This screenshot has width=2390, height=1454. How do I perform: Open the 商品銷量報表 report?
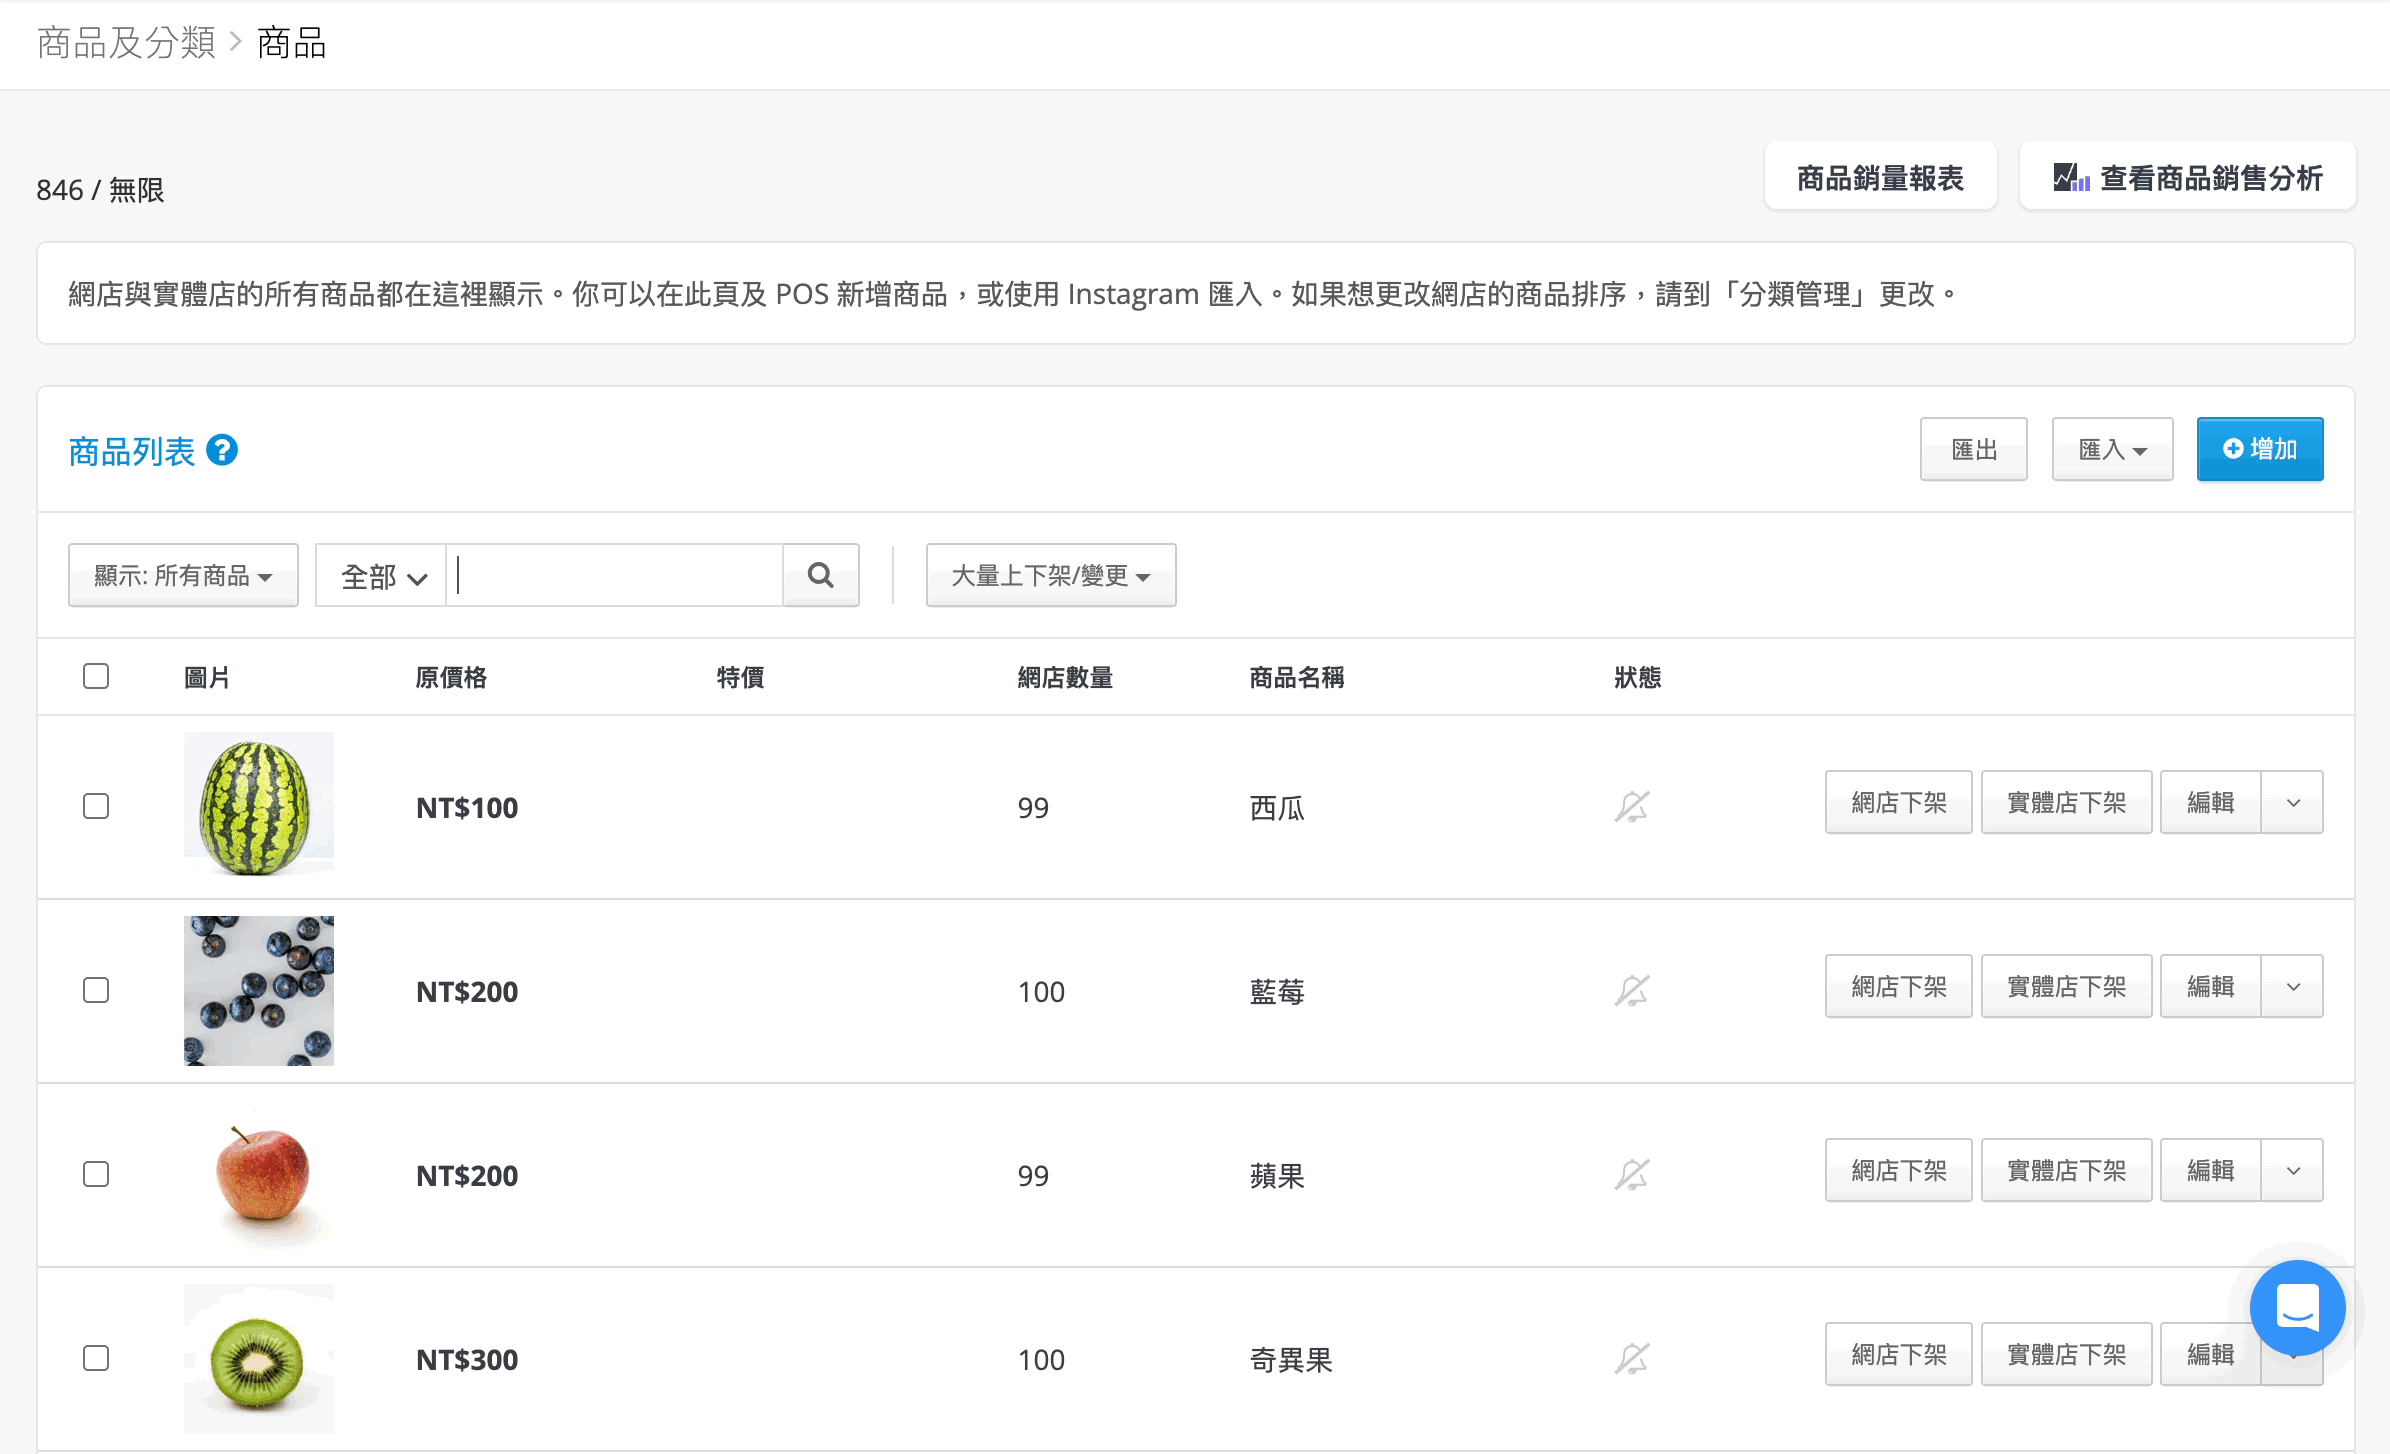click(1880, 177)
